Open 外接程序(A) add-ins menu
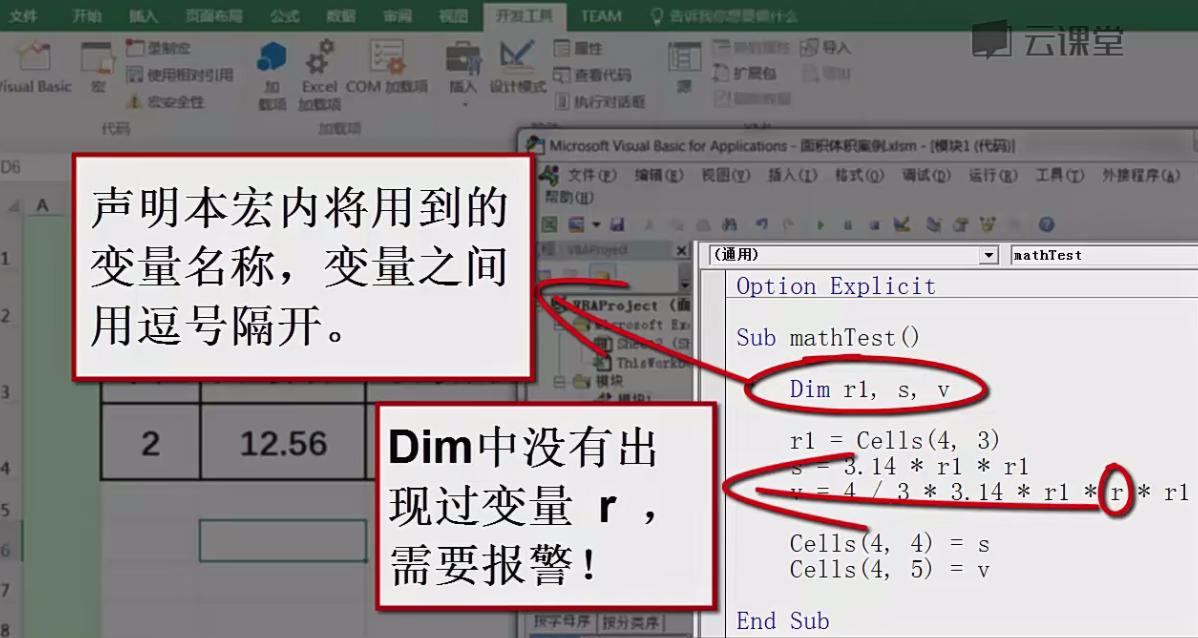The image size is (1198, 638). [1141, 176]
